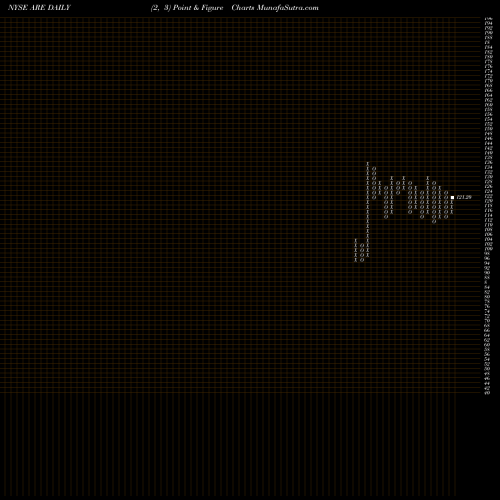Click the price axis label 130

pos(488,177)
